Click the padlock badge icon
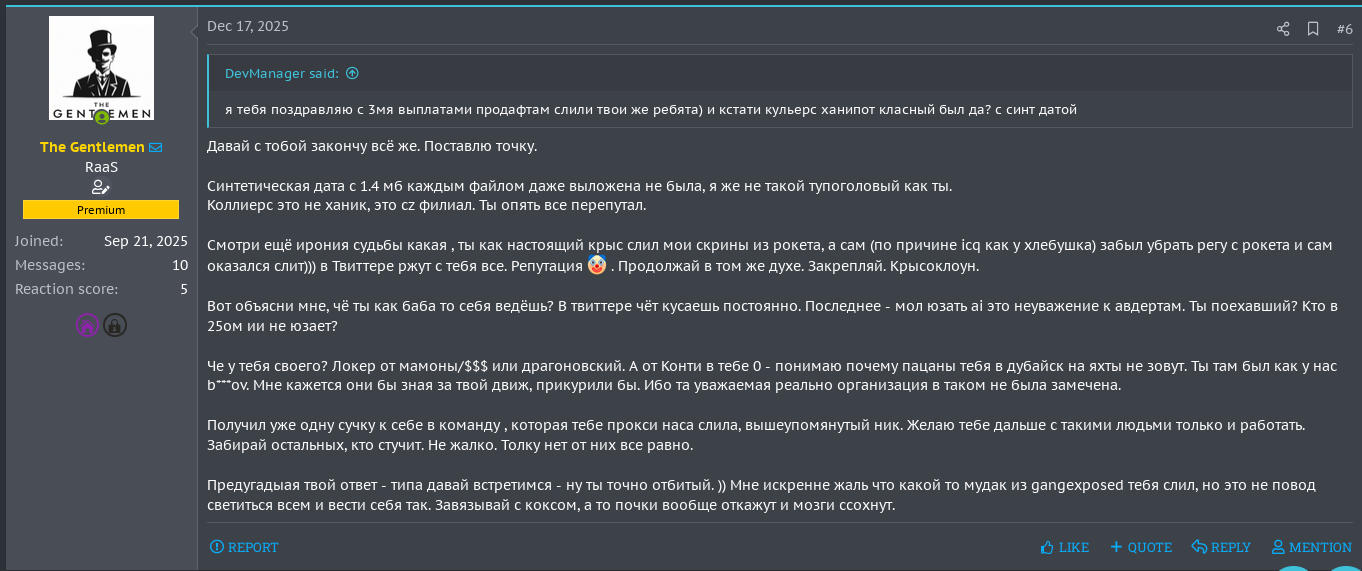Image resolution: width=1362 pixels, height=571 pixels. (x=115, y=325)
